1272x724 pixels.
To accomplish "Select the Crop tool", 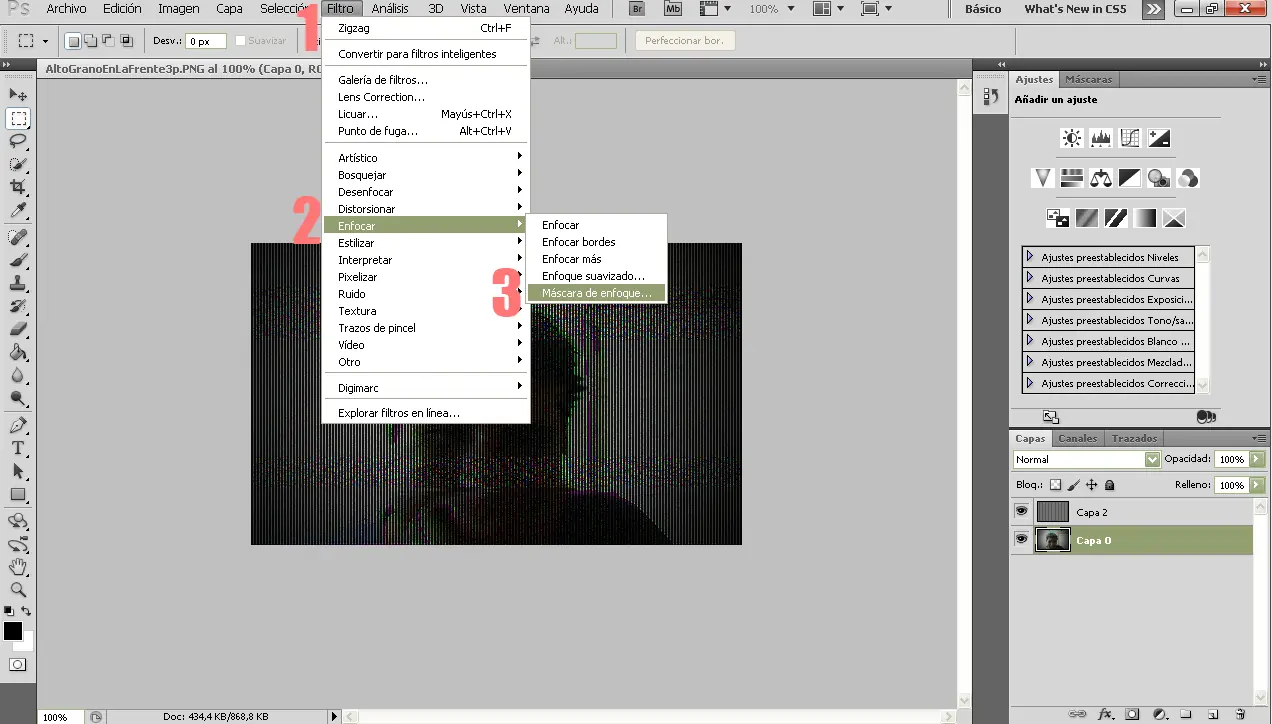I will point(18,187).
